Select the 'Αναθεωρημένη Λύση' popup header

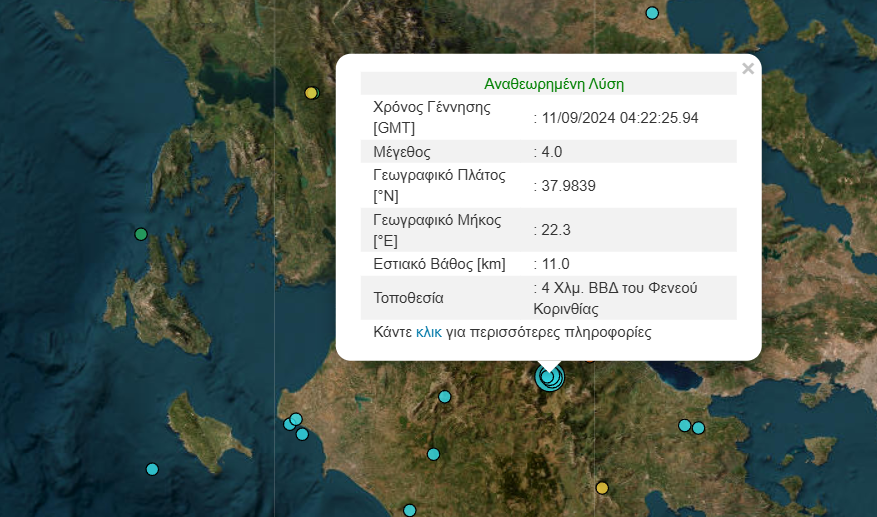pos(554,84)
